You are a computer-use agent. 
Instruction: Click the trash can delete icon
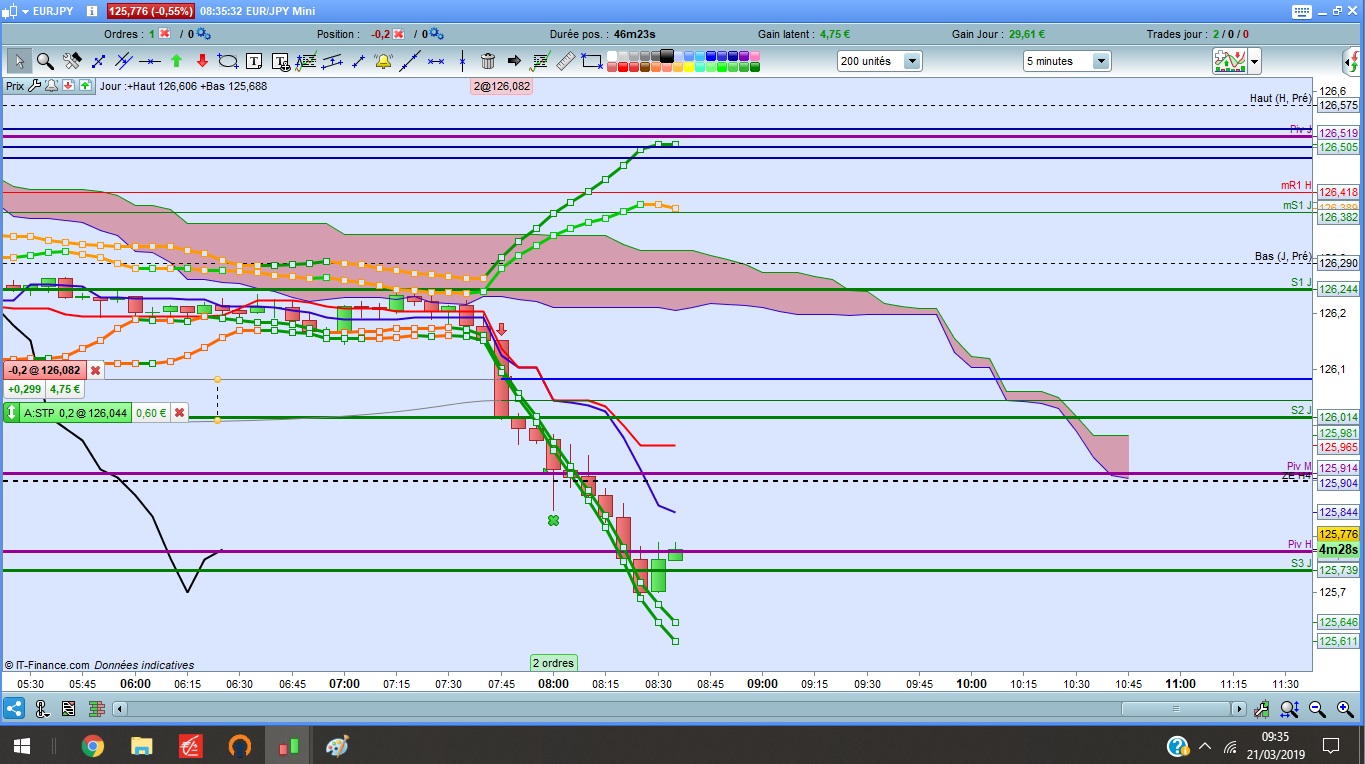click(x=488, y=61)
